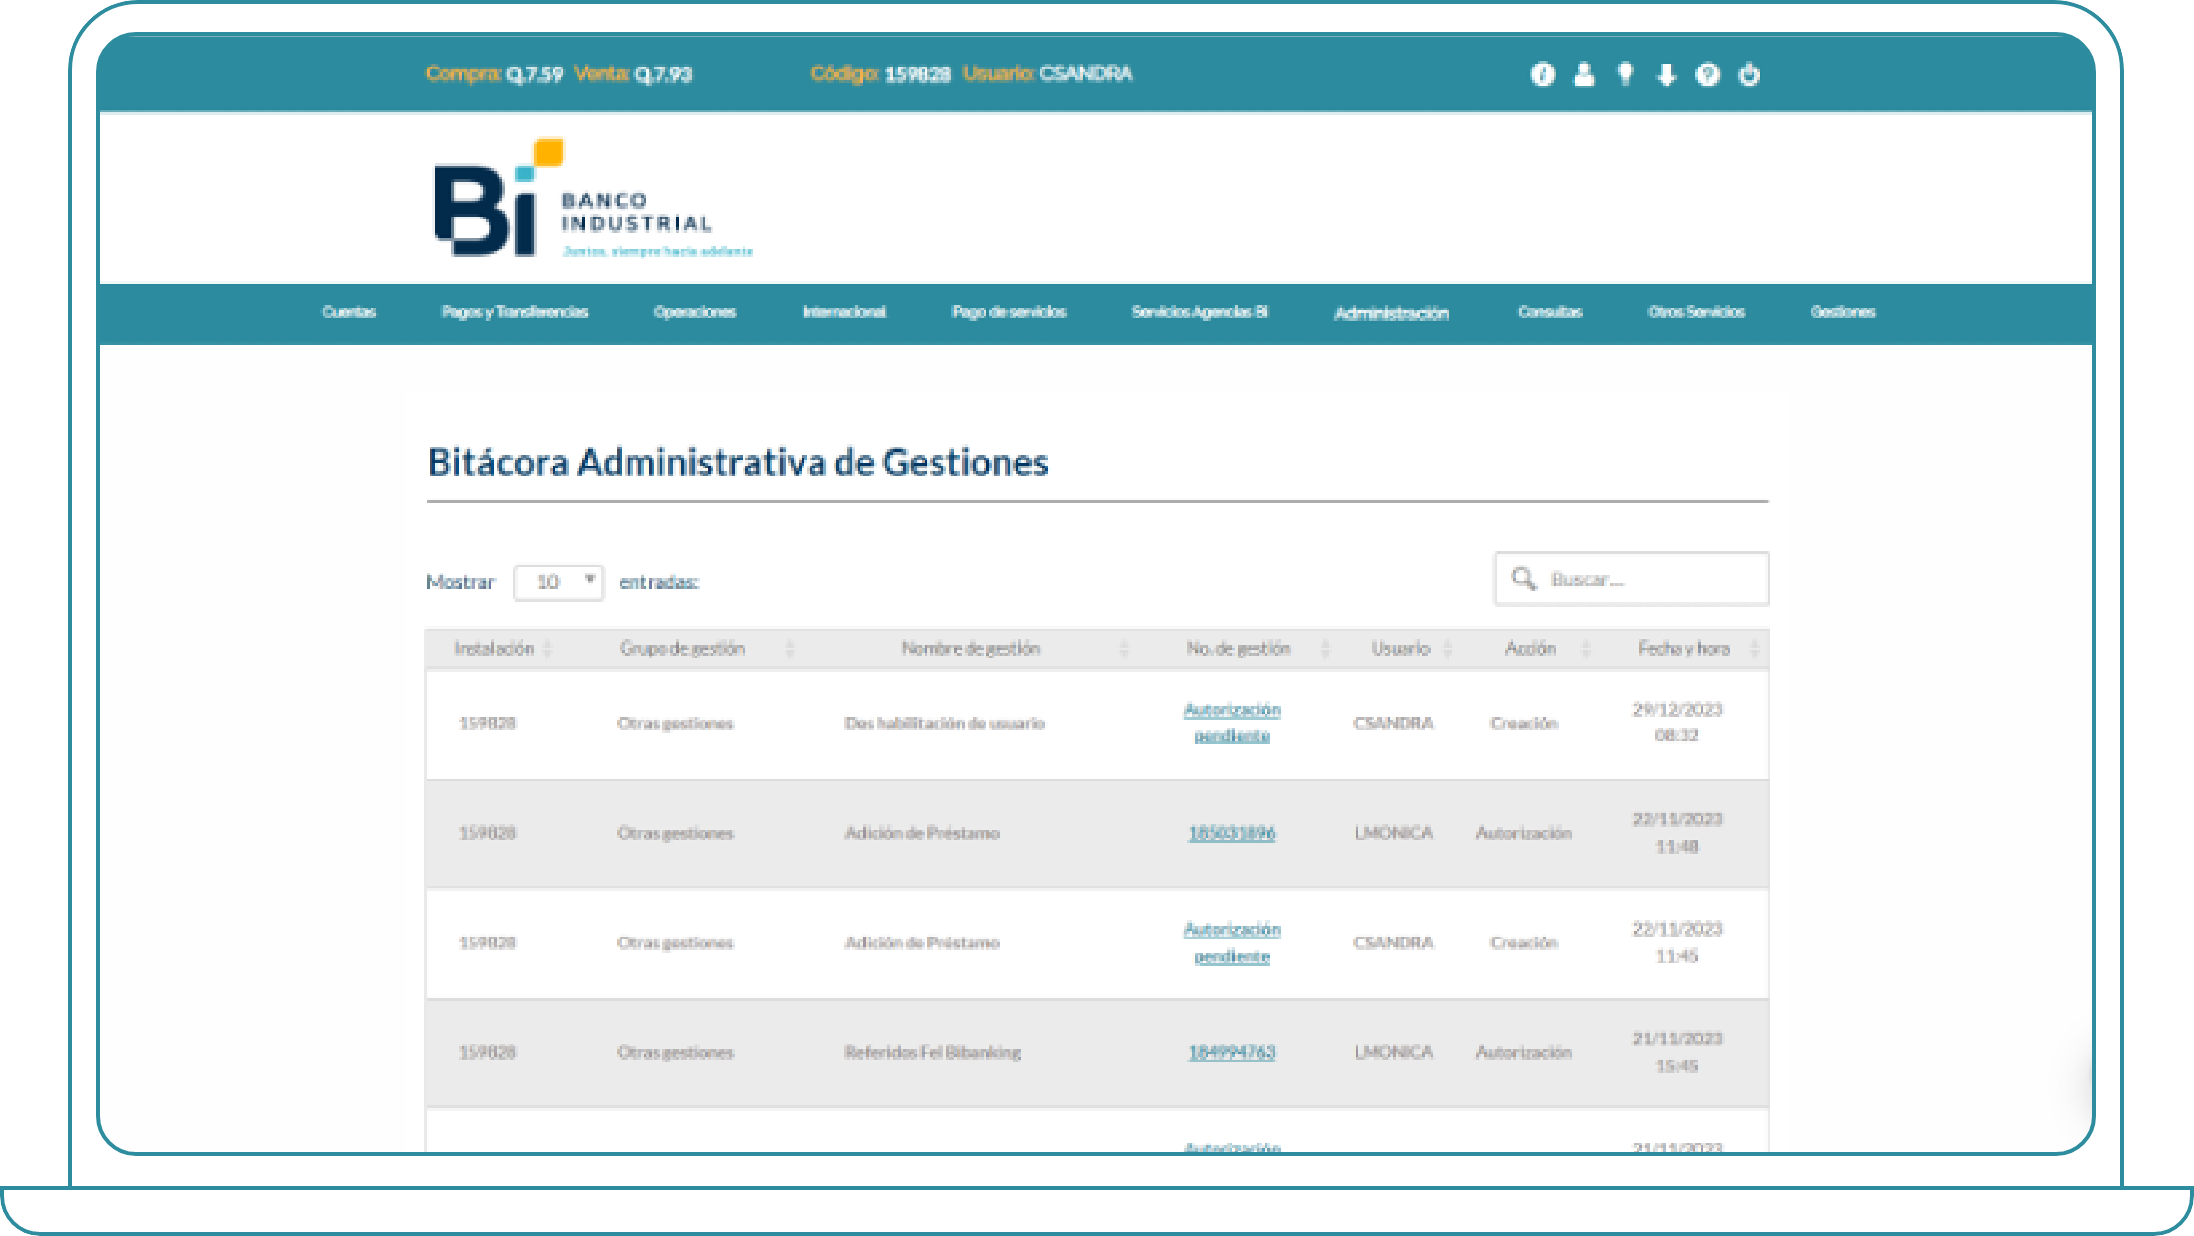
Task: Click Autorización action in 185031896 row
Action: pyautogui.click(x=1524, y=833)
